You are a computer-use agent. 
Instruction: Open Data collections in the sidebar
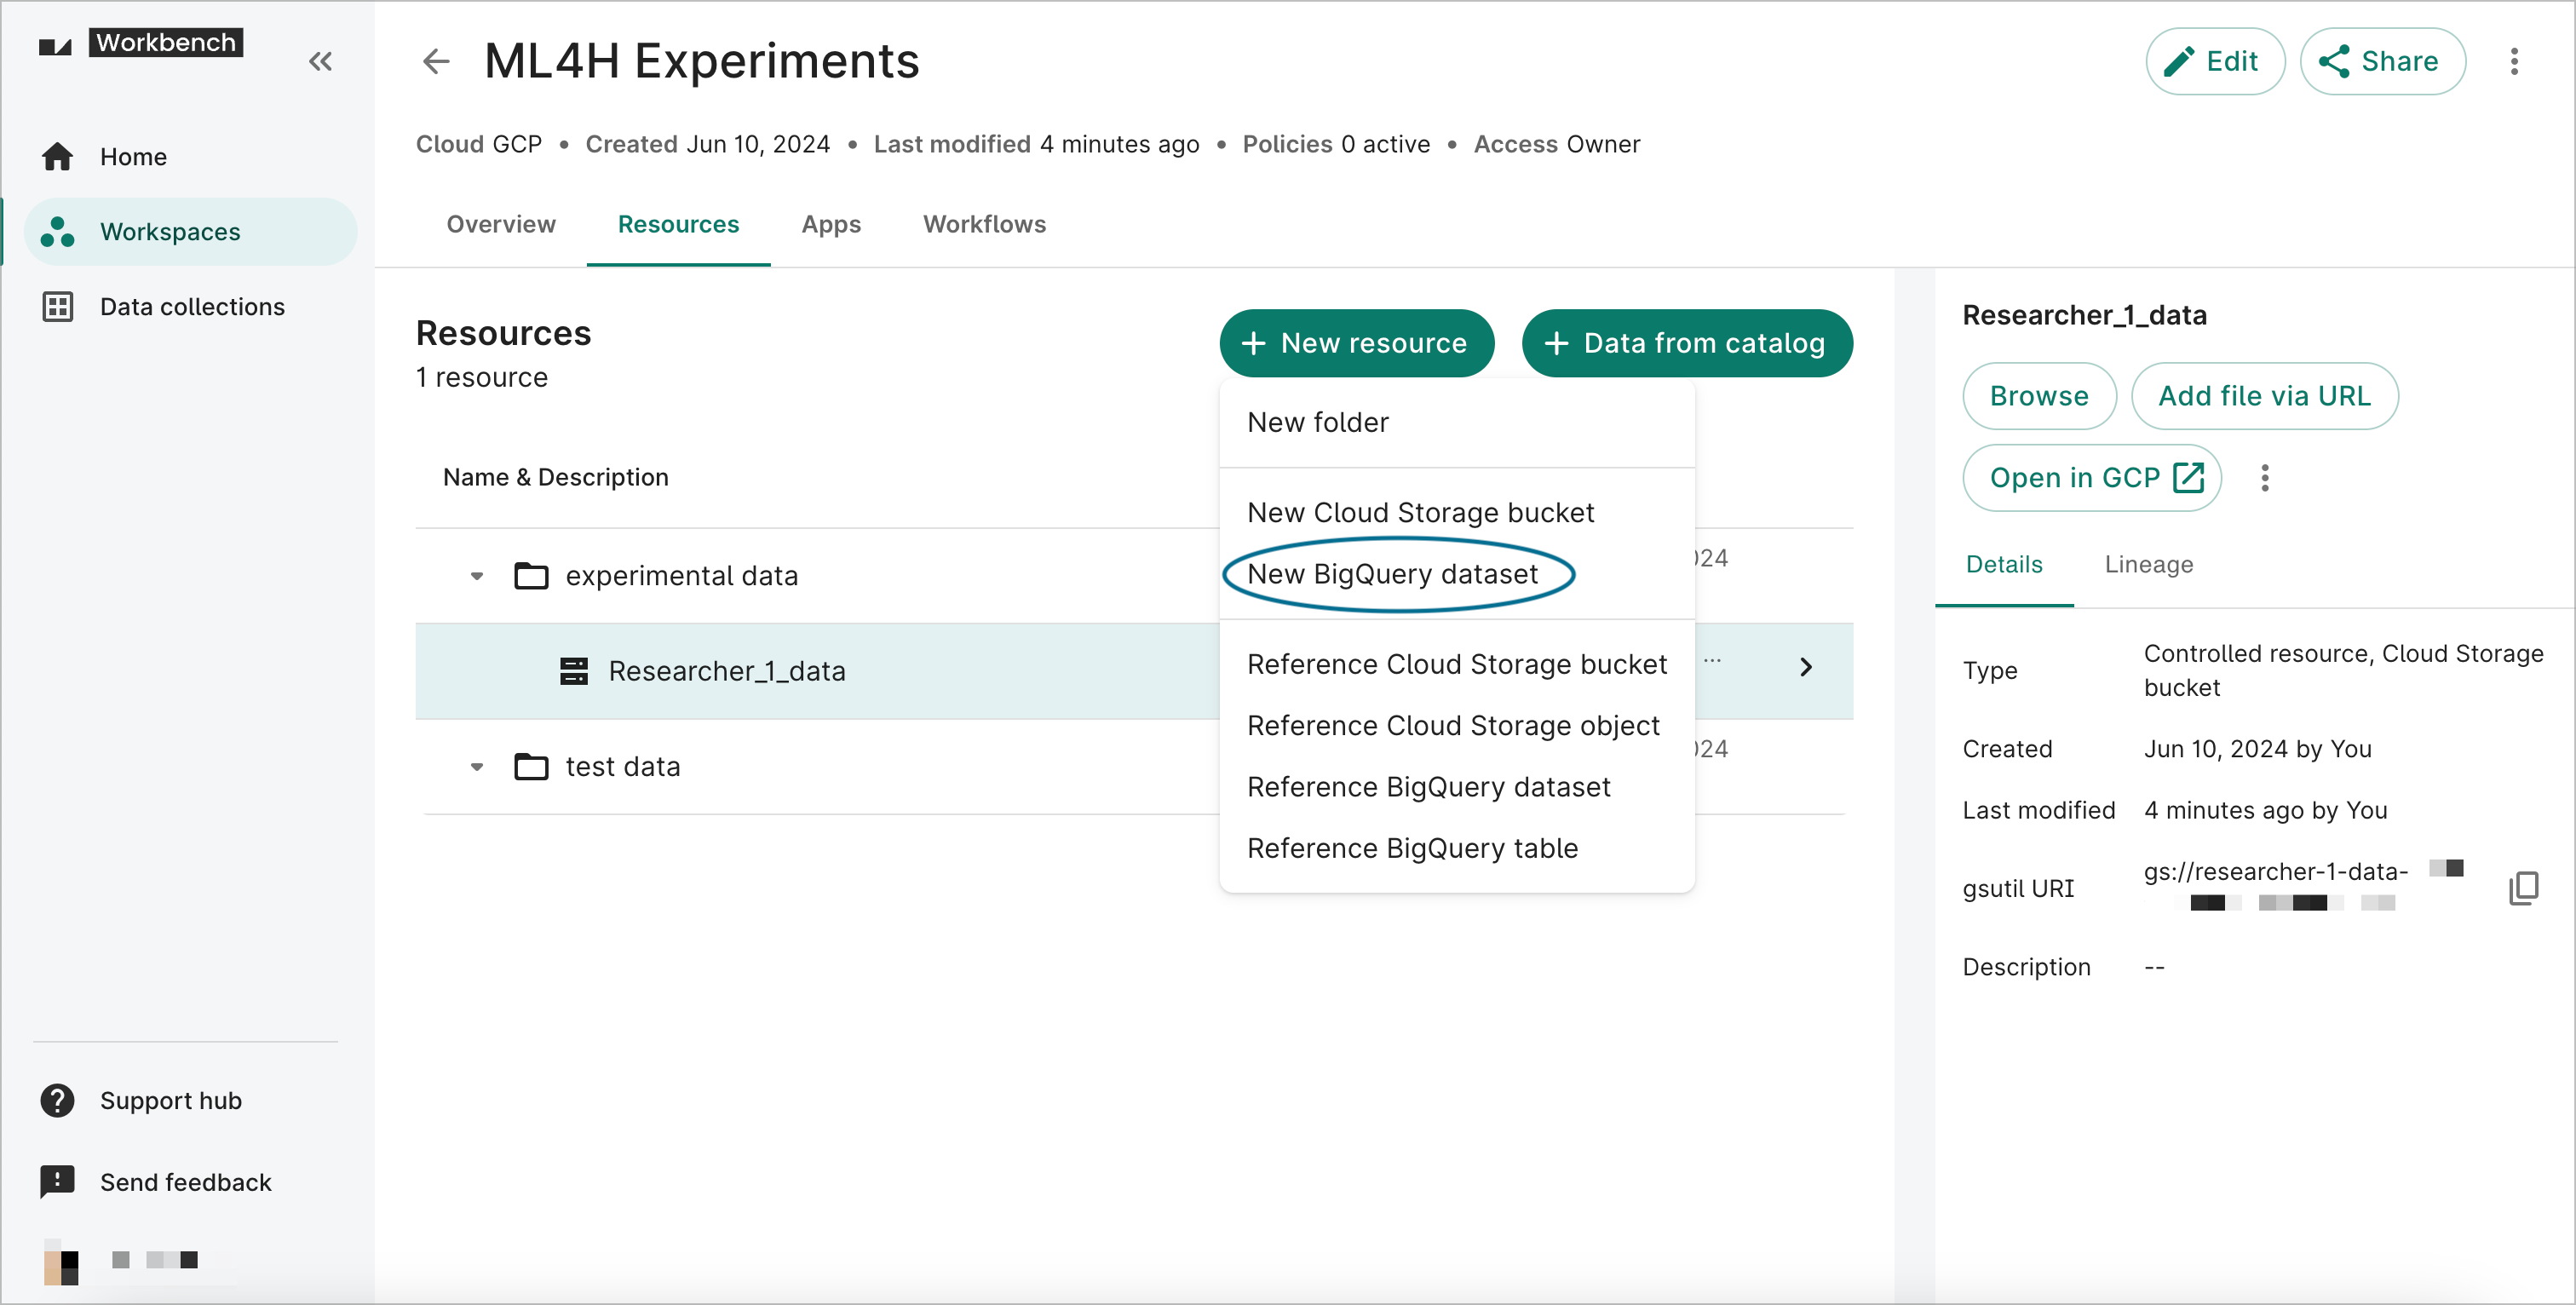click(x=190, y=307)
